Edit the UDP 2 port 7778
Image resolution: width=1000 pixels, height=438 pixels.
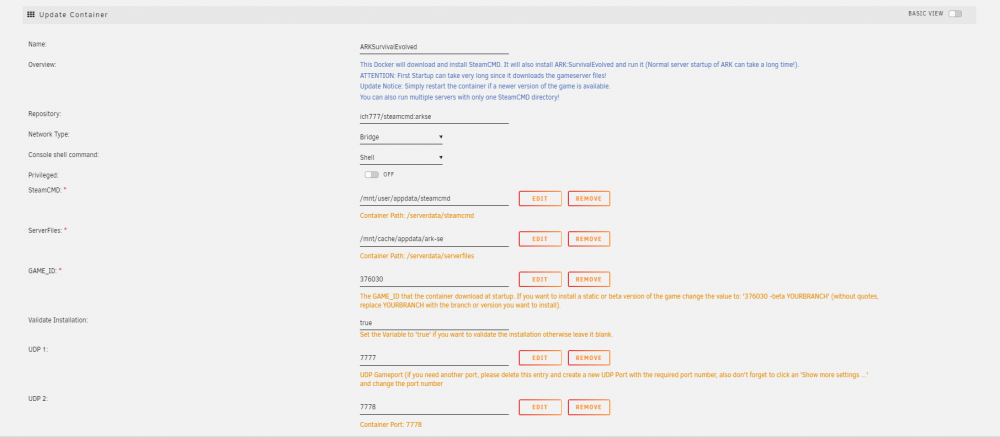click(x=540, y=407)
